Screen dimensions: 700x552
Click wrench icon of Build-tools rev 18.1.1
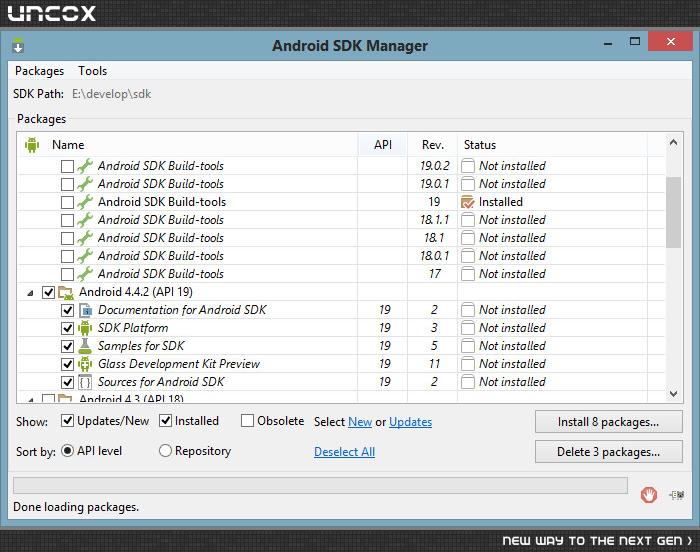point(85,220)
